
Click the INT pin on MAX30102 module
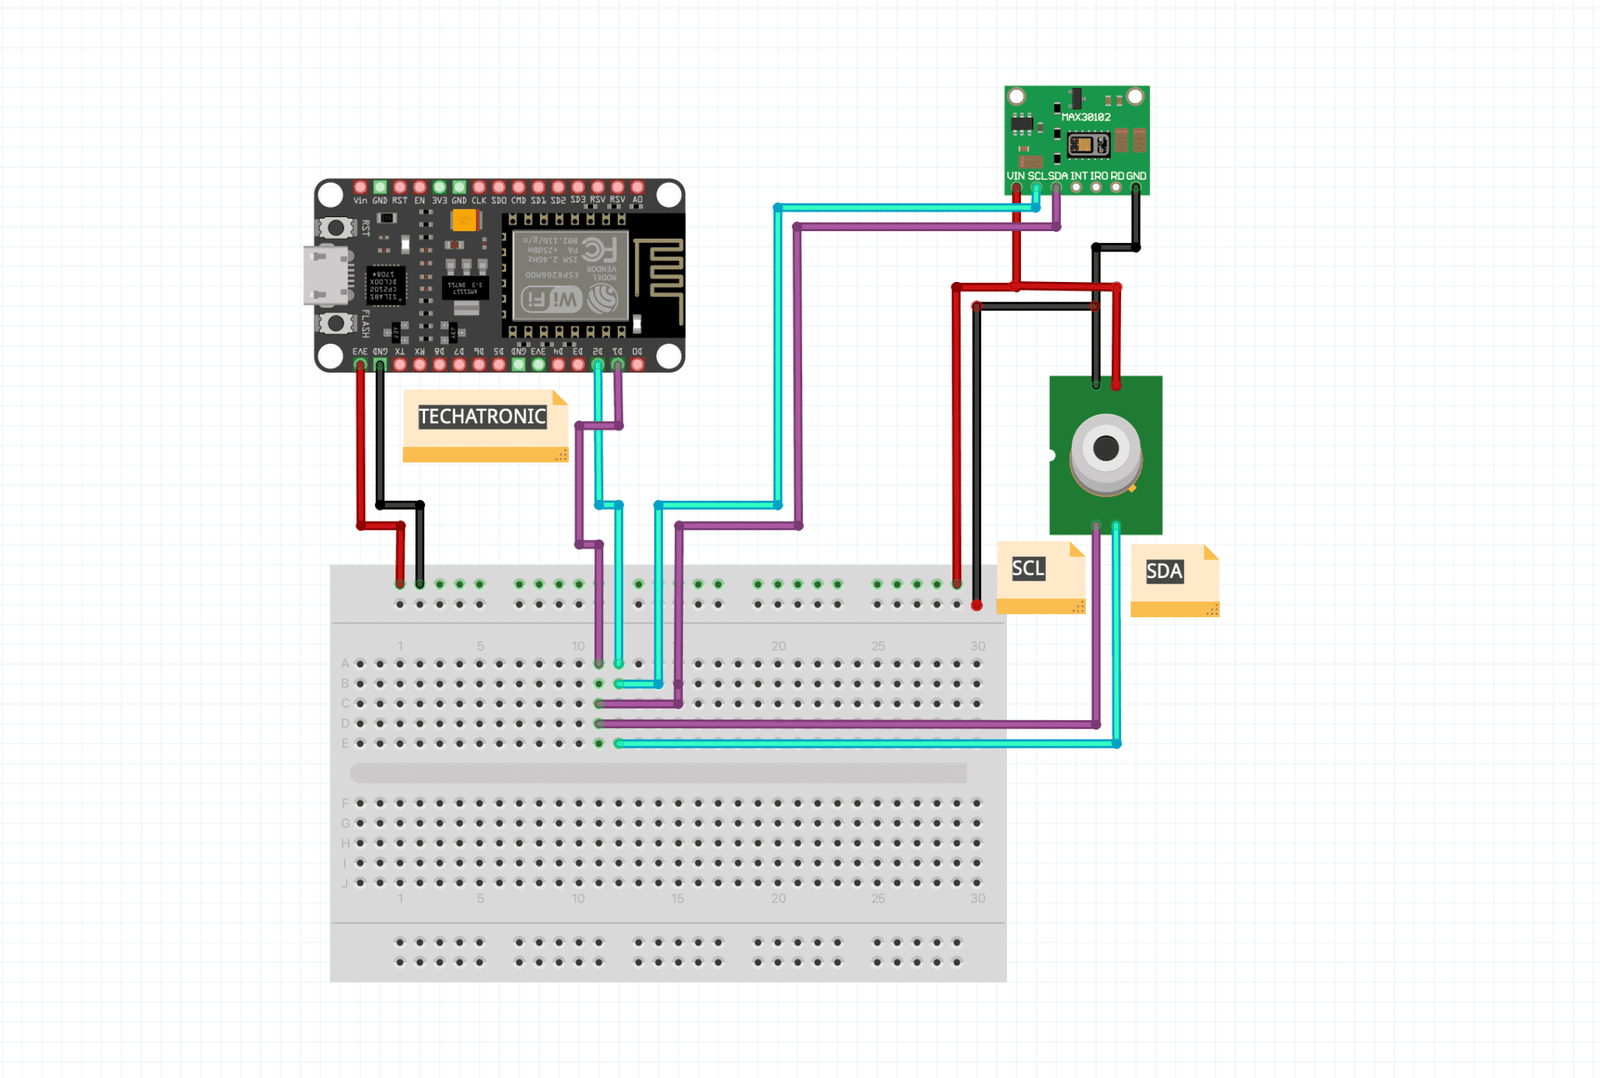point(1077,187)
